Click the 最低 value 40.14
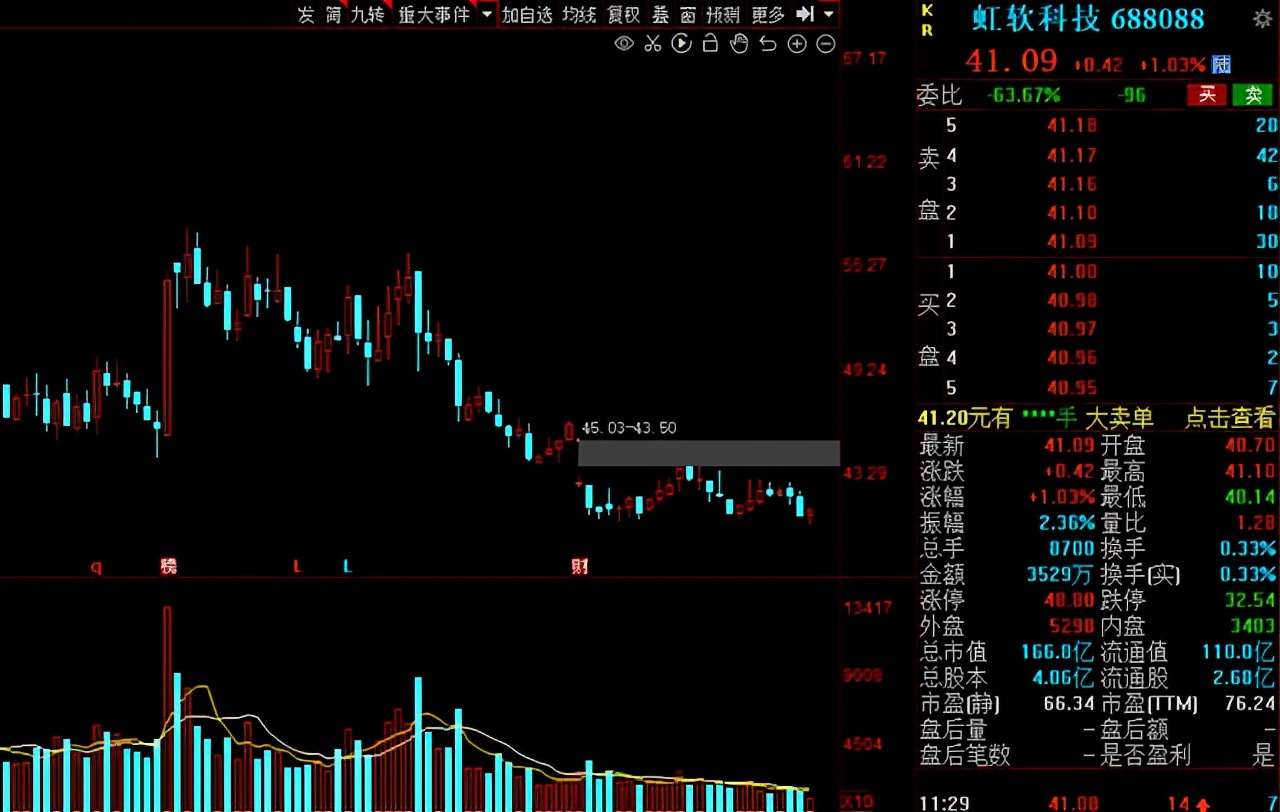 coord(1249,497)
